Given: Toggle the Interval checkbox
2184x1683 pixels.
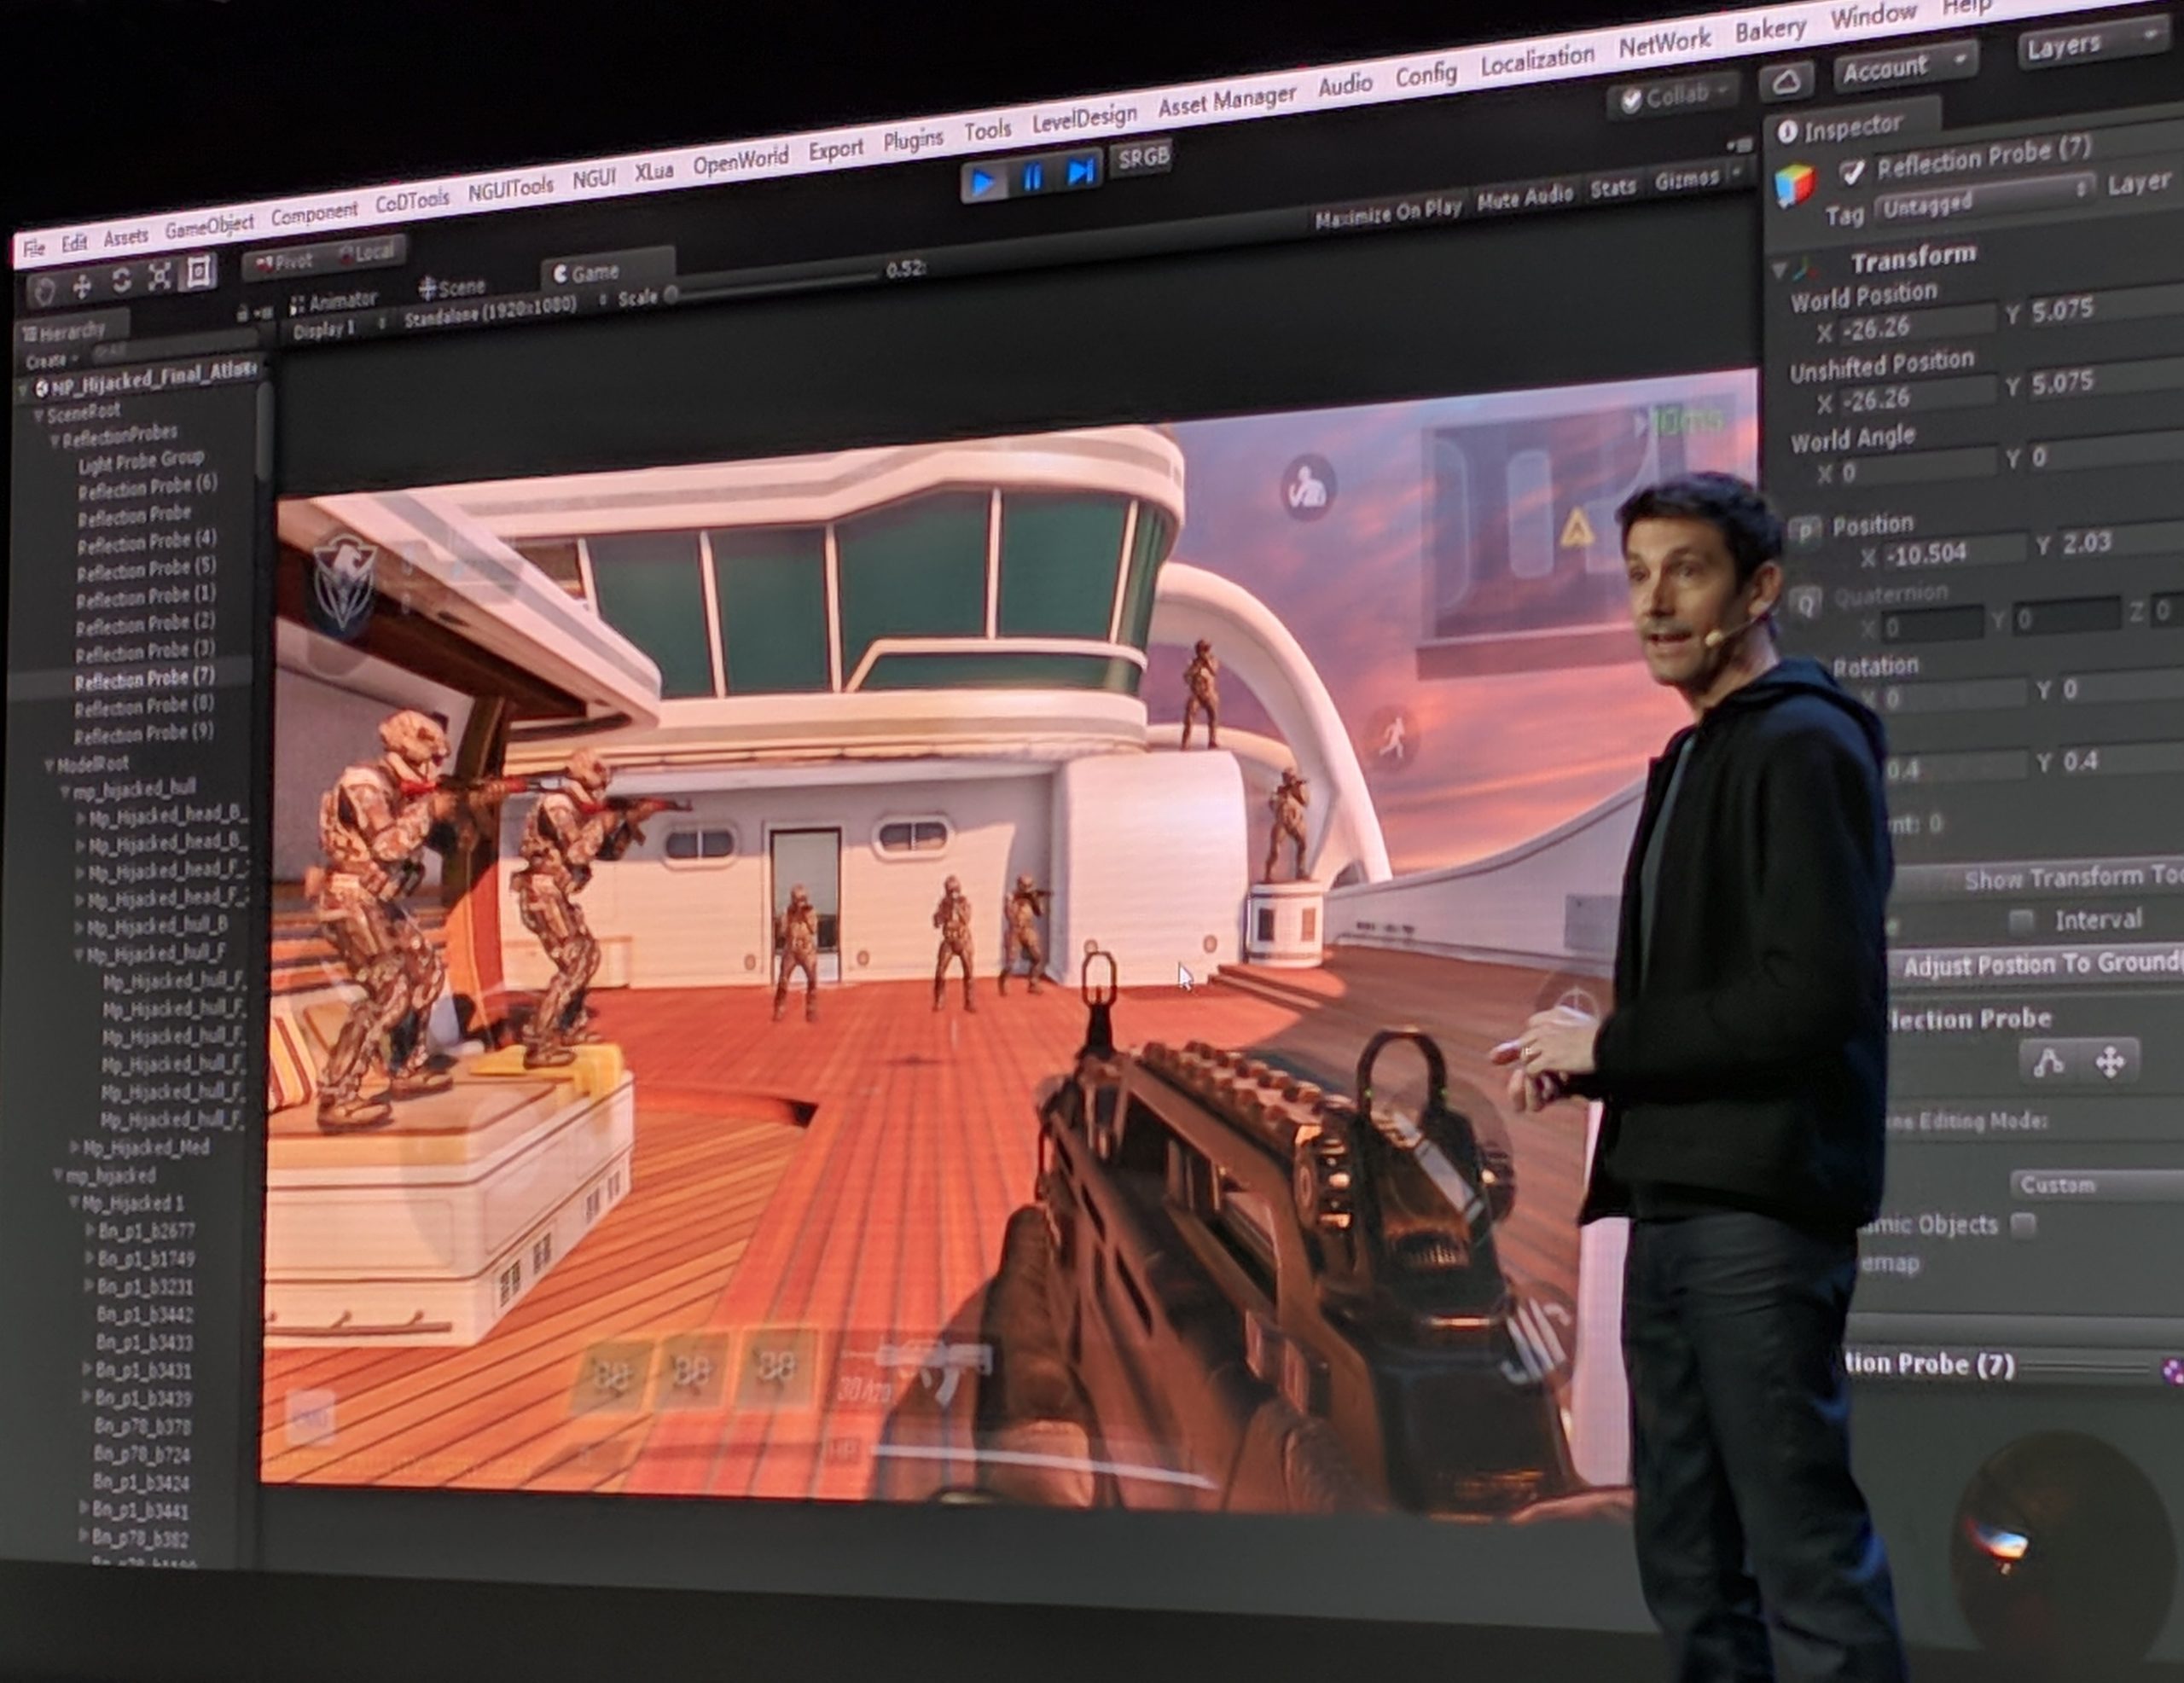Looking at the screenshot, I should coord(2022,920).
